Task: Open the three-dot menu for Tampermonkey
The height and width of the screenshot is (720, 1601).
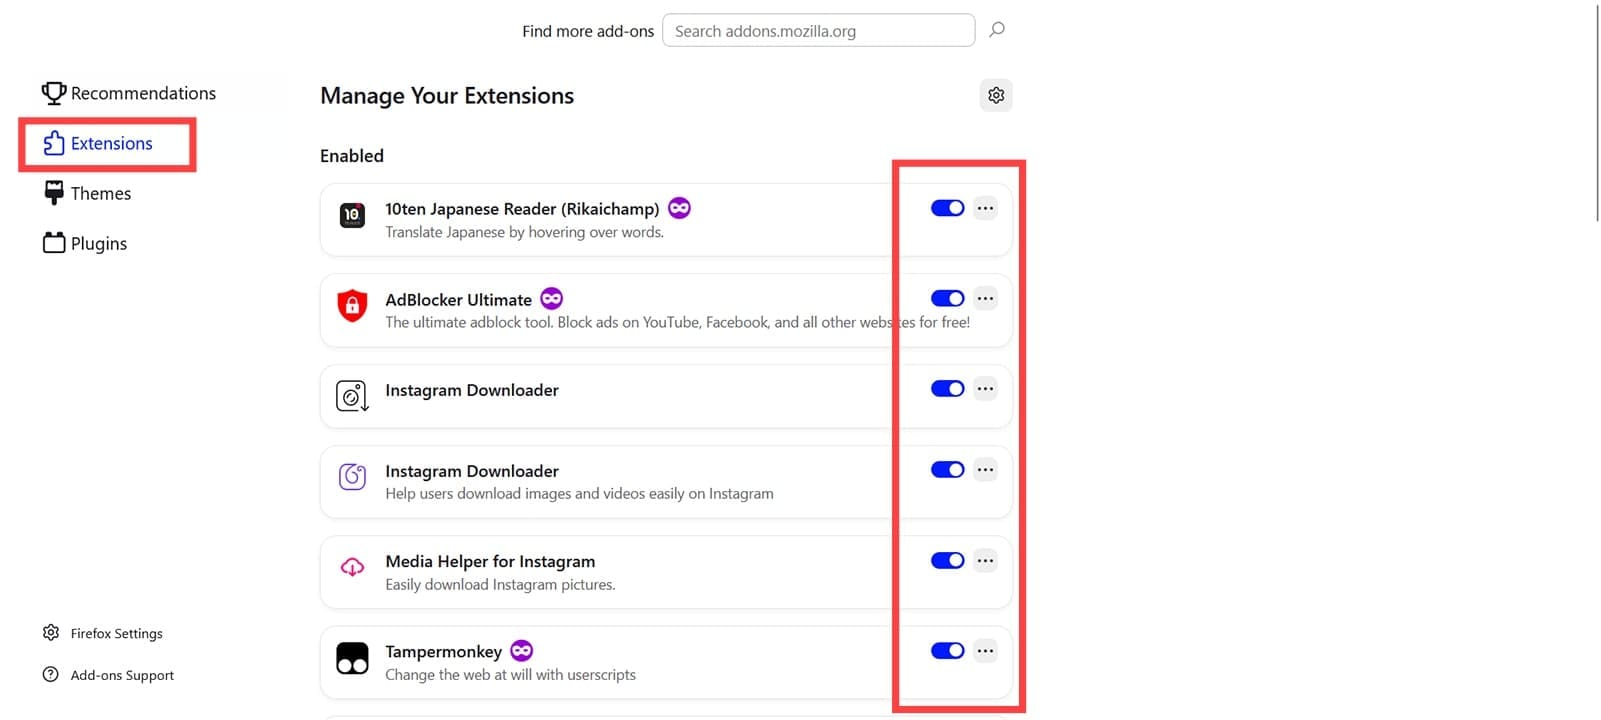Action: click(985, 650)
